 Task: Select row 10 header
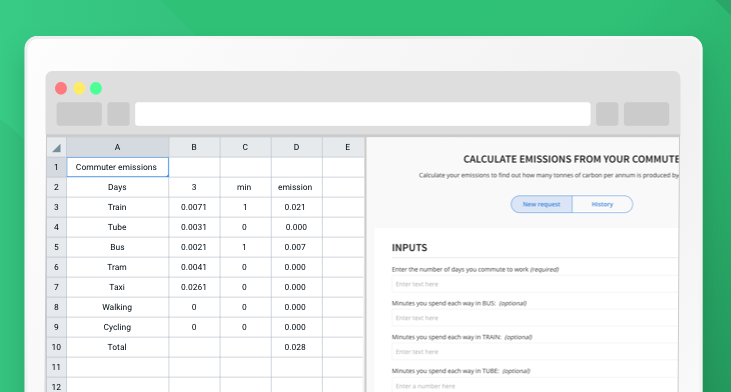56,347
